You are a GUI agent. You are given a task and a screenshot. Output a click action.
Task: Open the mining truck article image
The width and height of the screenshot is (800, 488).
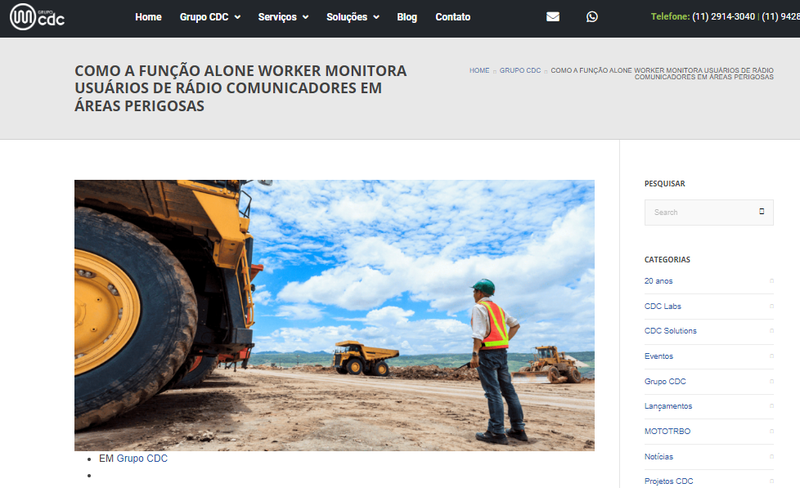pos(334,315)
